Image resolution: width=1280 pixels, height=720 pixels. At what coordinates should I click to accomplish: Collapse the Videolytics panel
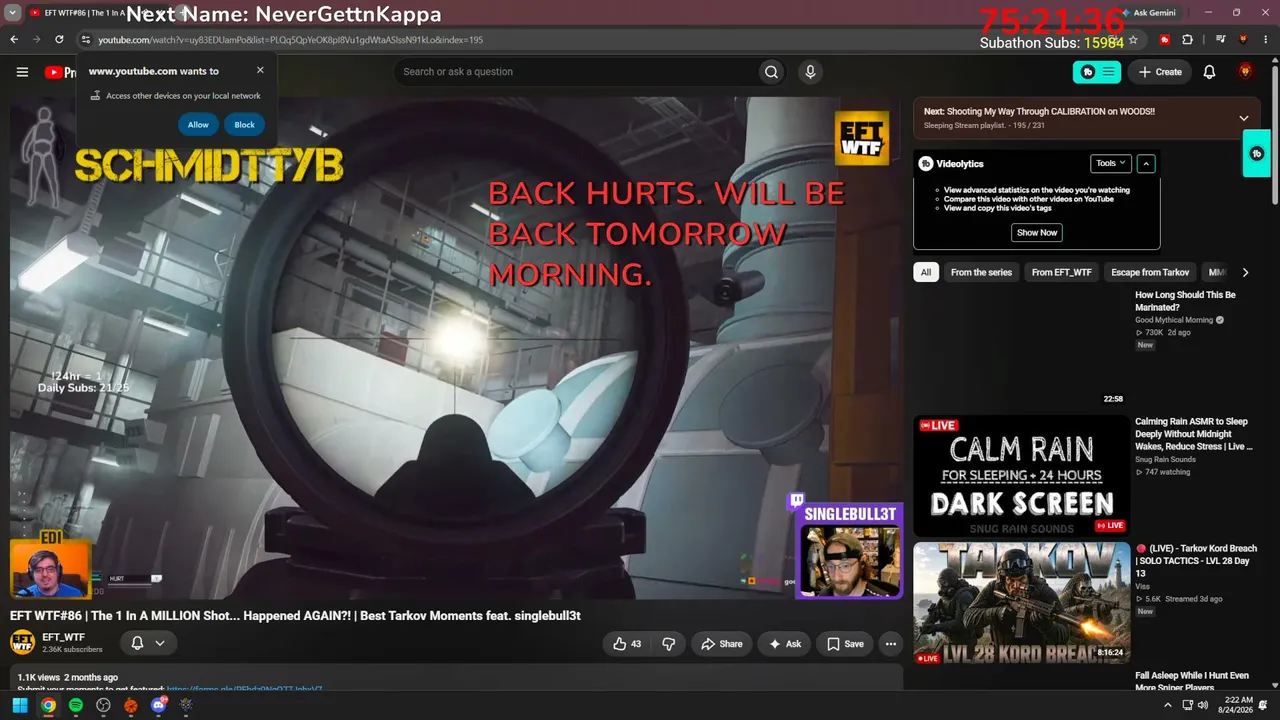(1146, 163)
